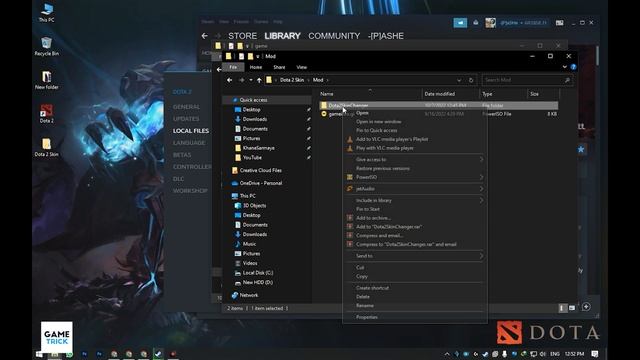The height and width of the screenshot is (360, 640).
Task: Select DLC in Dota 2 properties
Action: pyautogui.click(x=178, y=179)
